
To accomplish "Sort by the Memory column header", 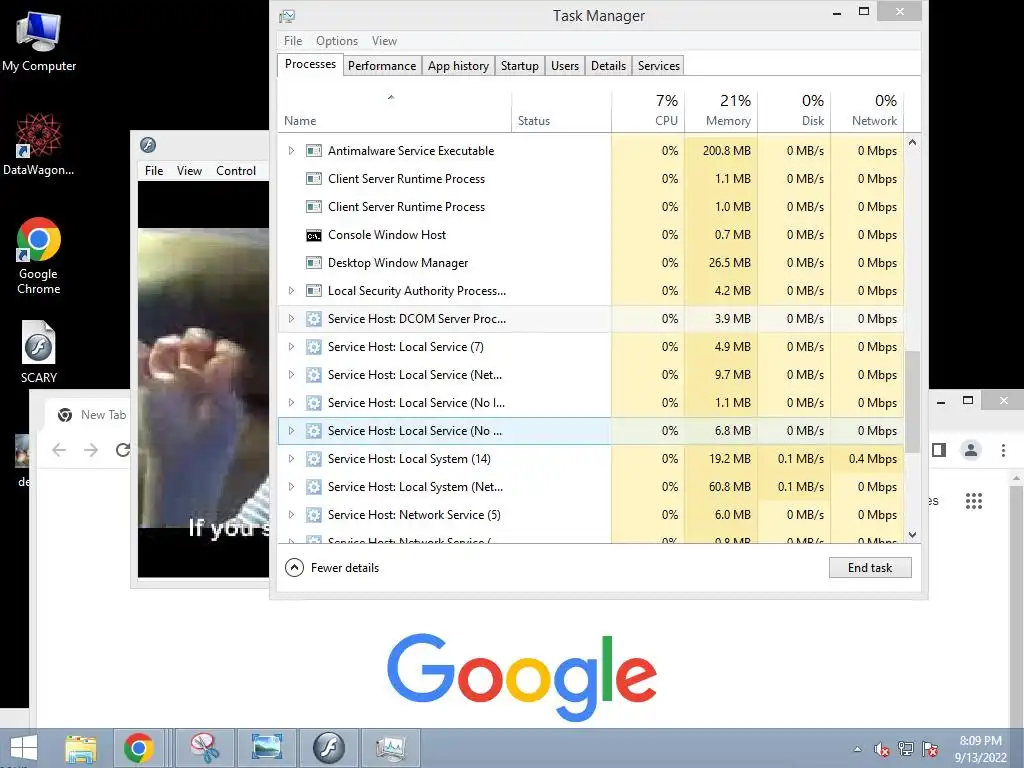I will click(721, 111).
